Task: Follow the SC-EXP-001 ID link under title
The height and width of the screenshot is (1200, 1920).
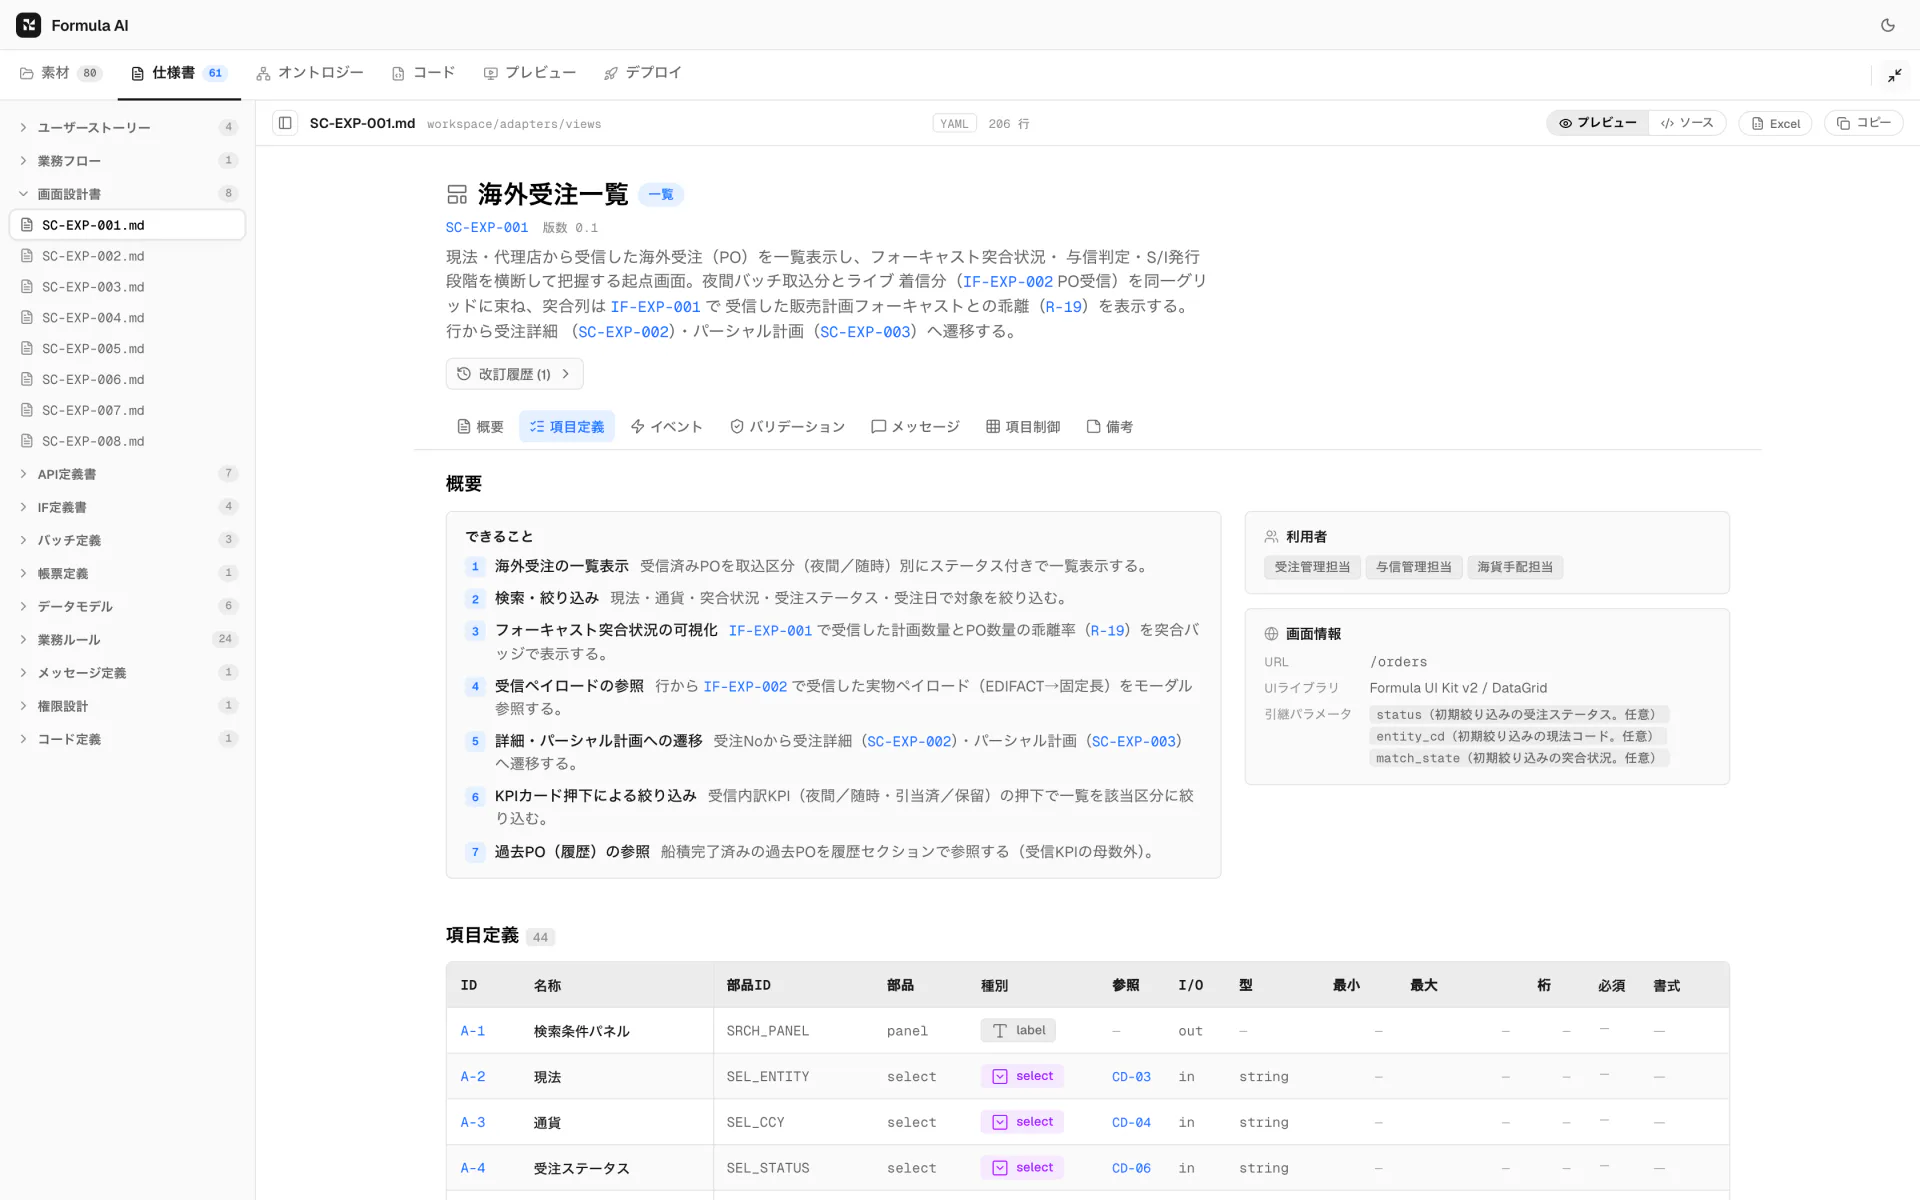Action: [x=487, y=228]
